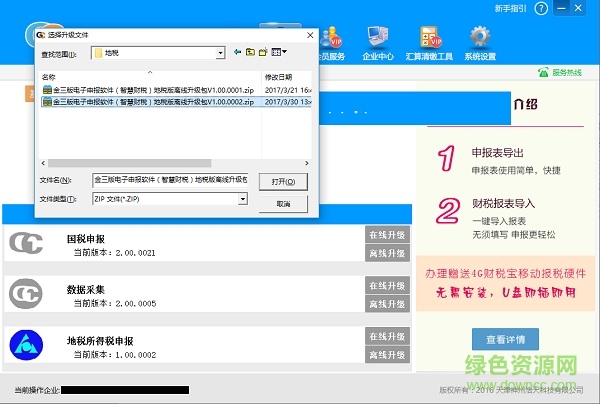This screenshot has height=404, width=600.
Task: Click the 数据采集 module logo icon
Action: [x=26, y=294]
